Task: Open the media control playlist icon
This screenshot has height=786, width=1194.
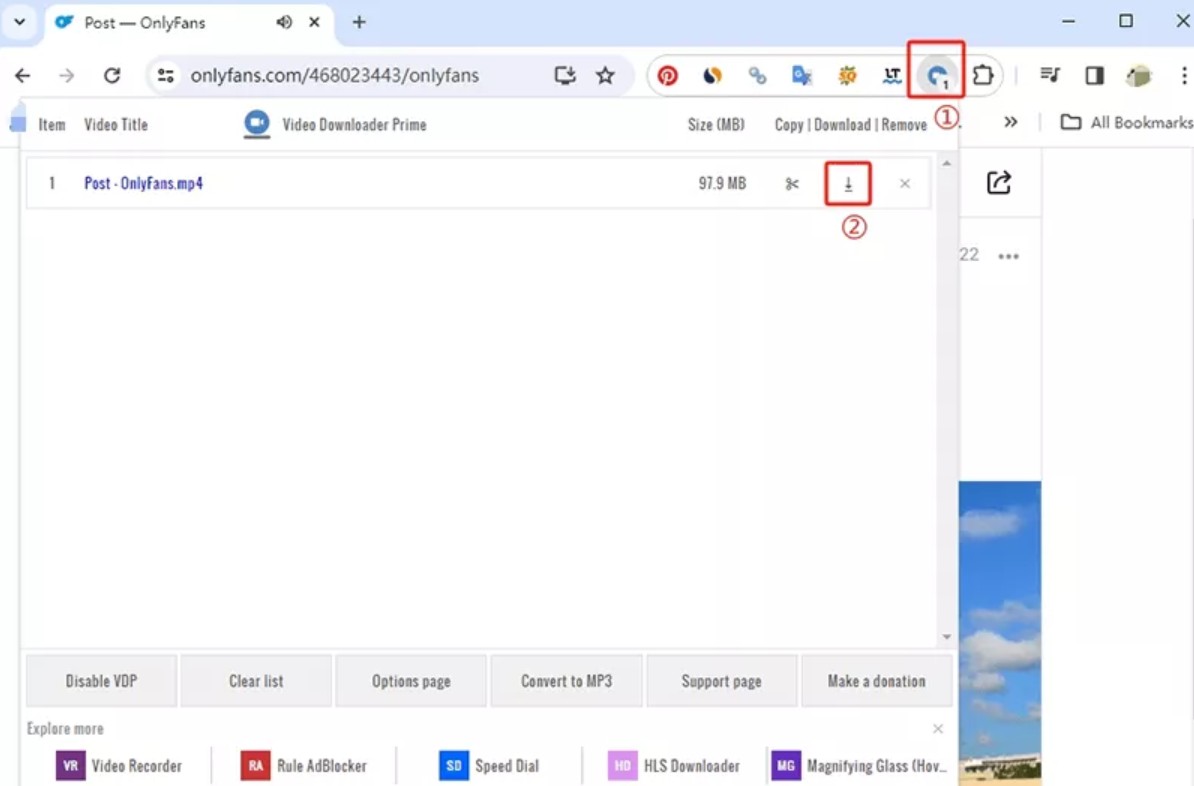Action: coord(1050,75)
